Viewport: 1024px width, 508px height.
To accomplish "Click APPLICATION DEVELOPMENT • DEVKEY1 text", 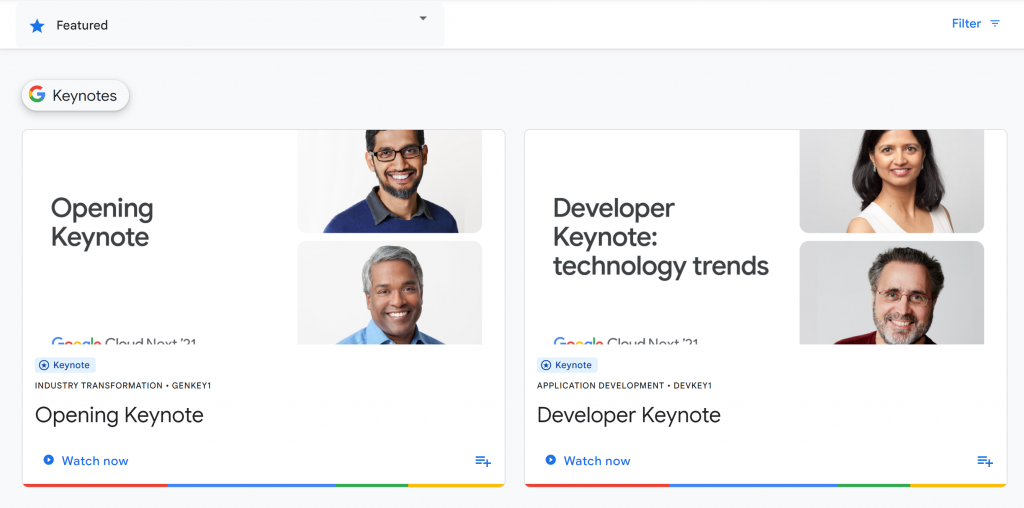I will pos(624,386).
